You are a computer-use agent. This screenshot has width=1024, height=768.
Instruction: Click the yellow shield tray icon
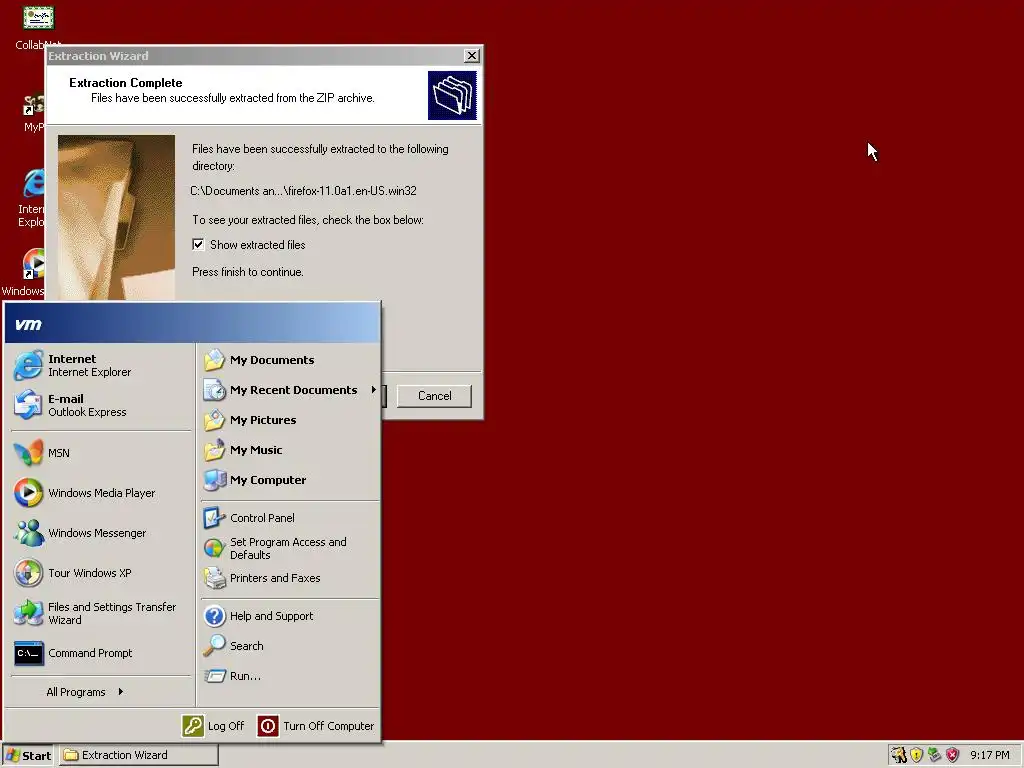point(916,755)
